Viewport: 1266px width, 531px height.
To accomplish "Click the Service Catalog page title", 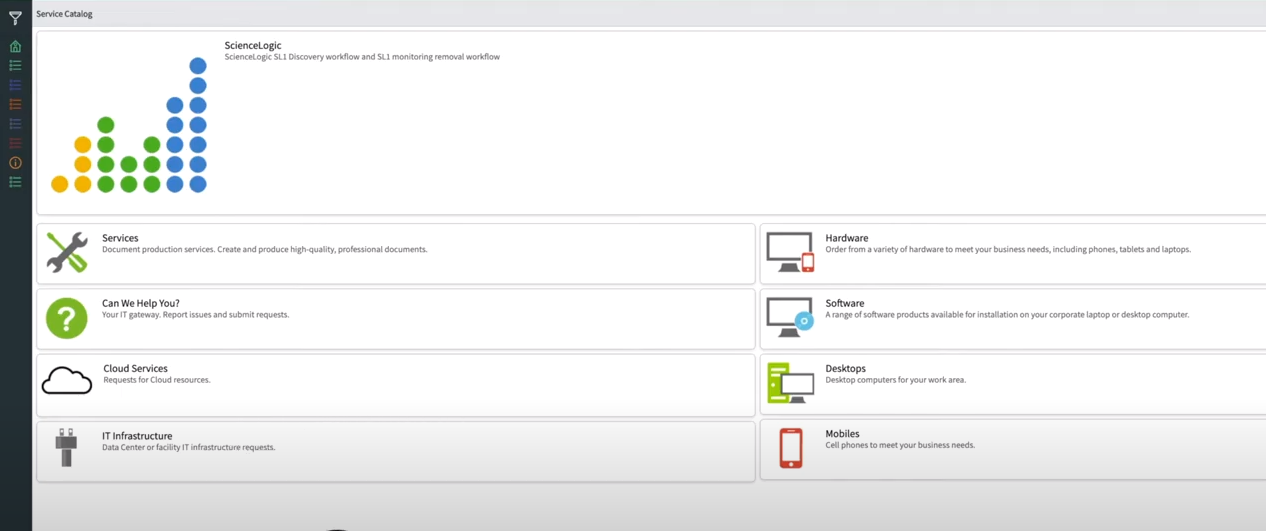I will 64,14.
